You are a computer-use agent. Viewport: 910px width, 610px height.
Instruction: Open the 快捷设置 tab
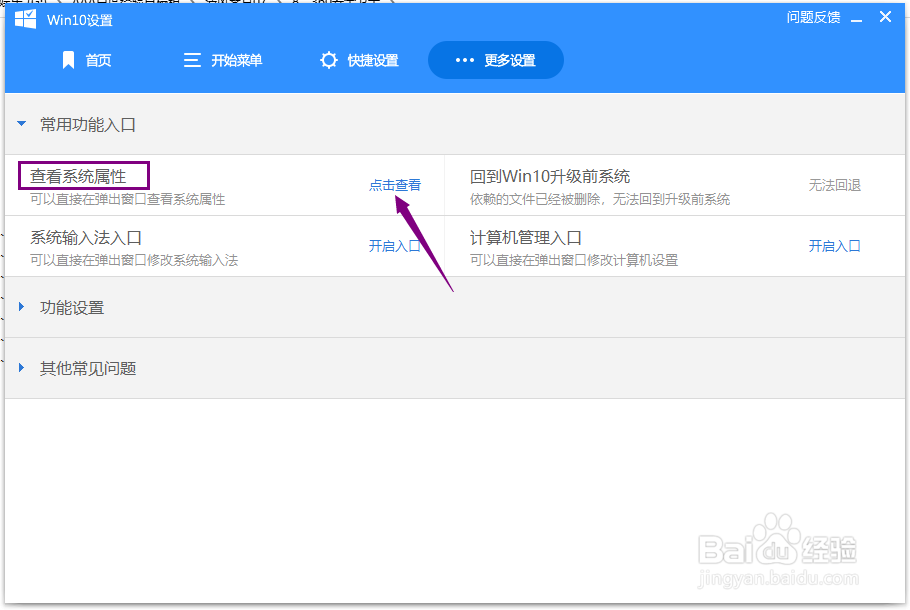point(359,60)
